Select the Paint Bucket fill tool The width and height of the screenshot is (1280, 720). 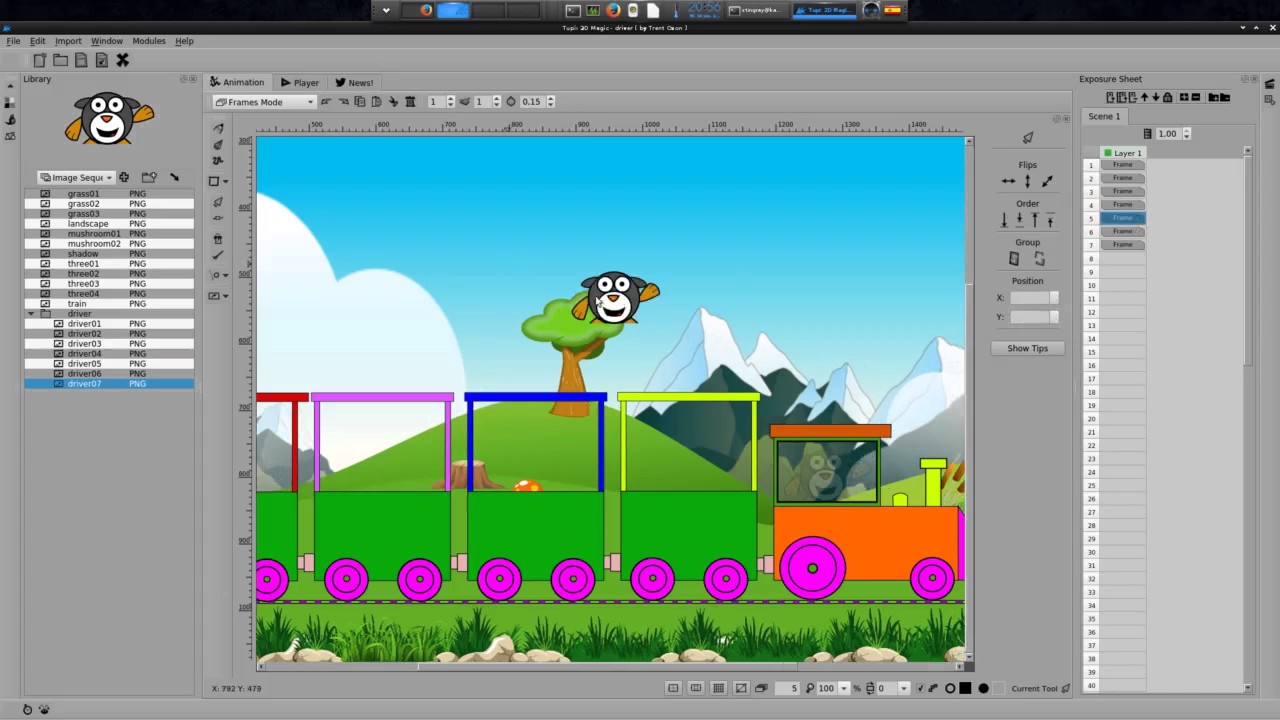[218, 239]
